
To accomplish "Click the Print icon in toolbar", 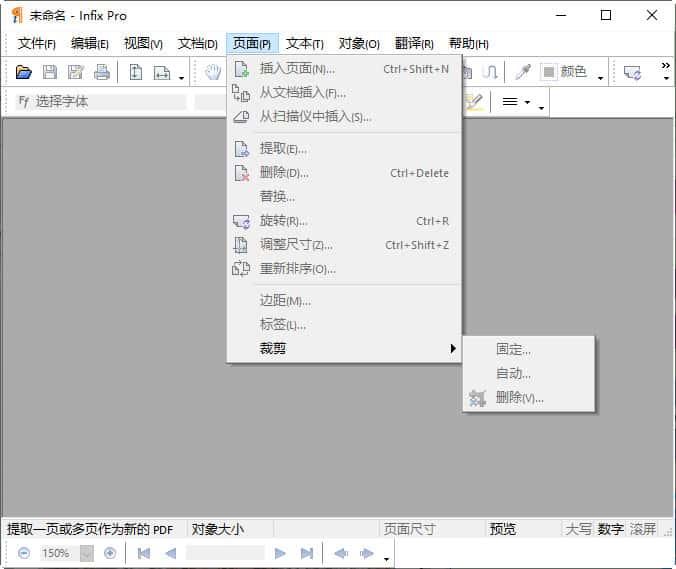I will click(x=102, y=72).
